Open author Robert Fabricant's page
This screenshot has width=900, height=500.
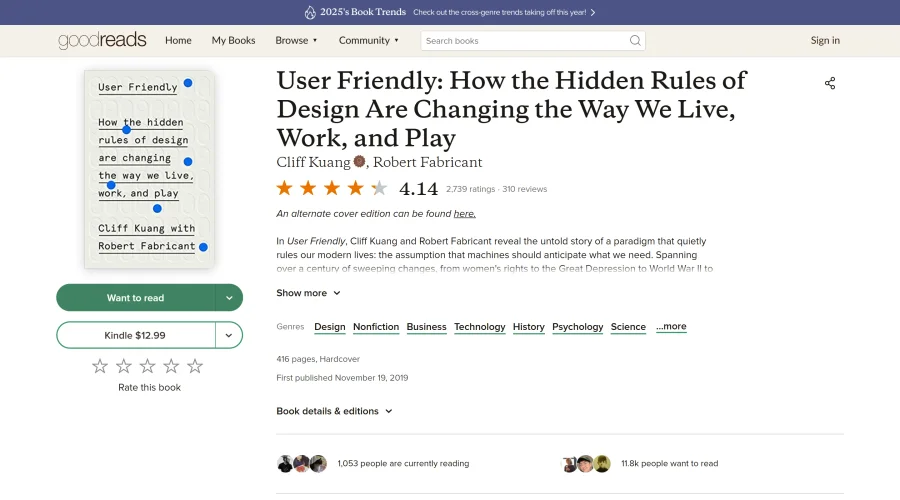(428, 162)
